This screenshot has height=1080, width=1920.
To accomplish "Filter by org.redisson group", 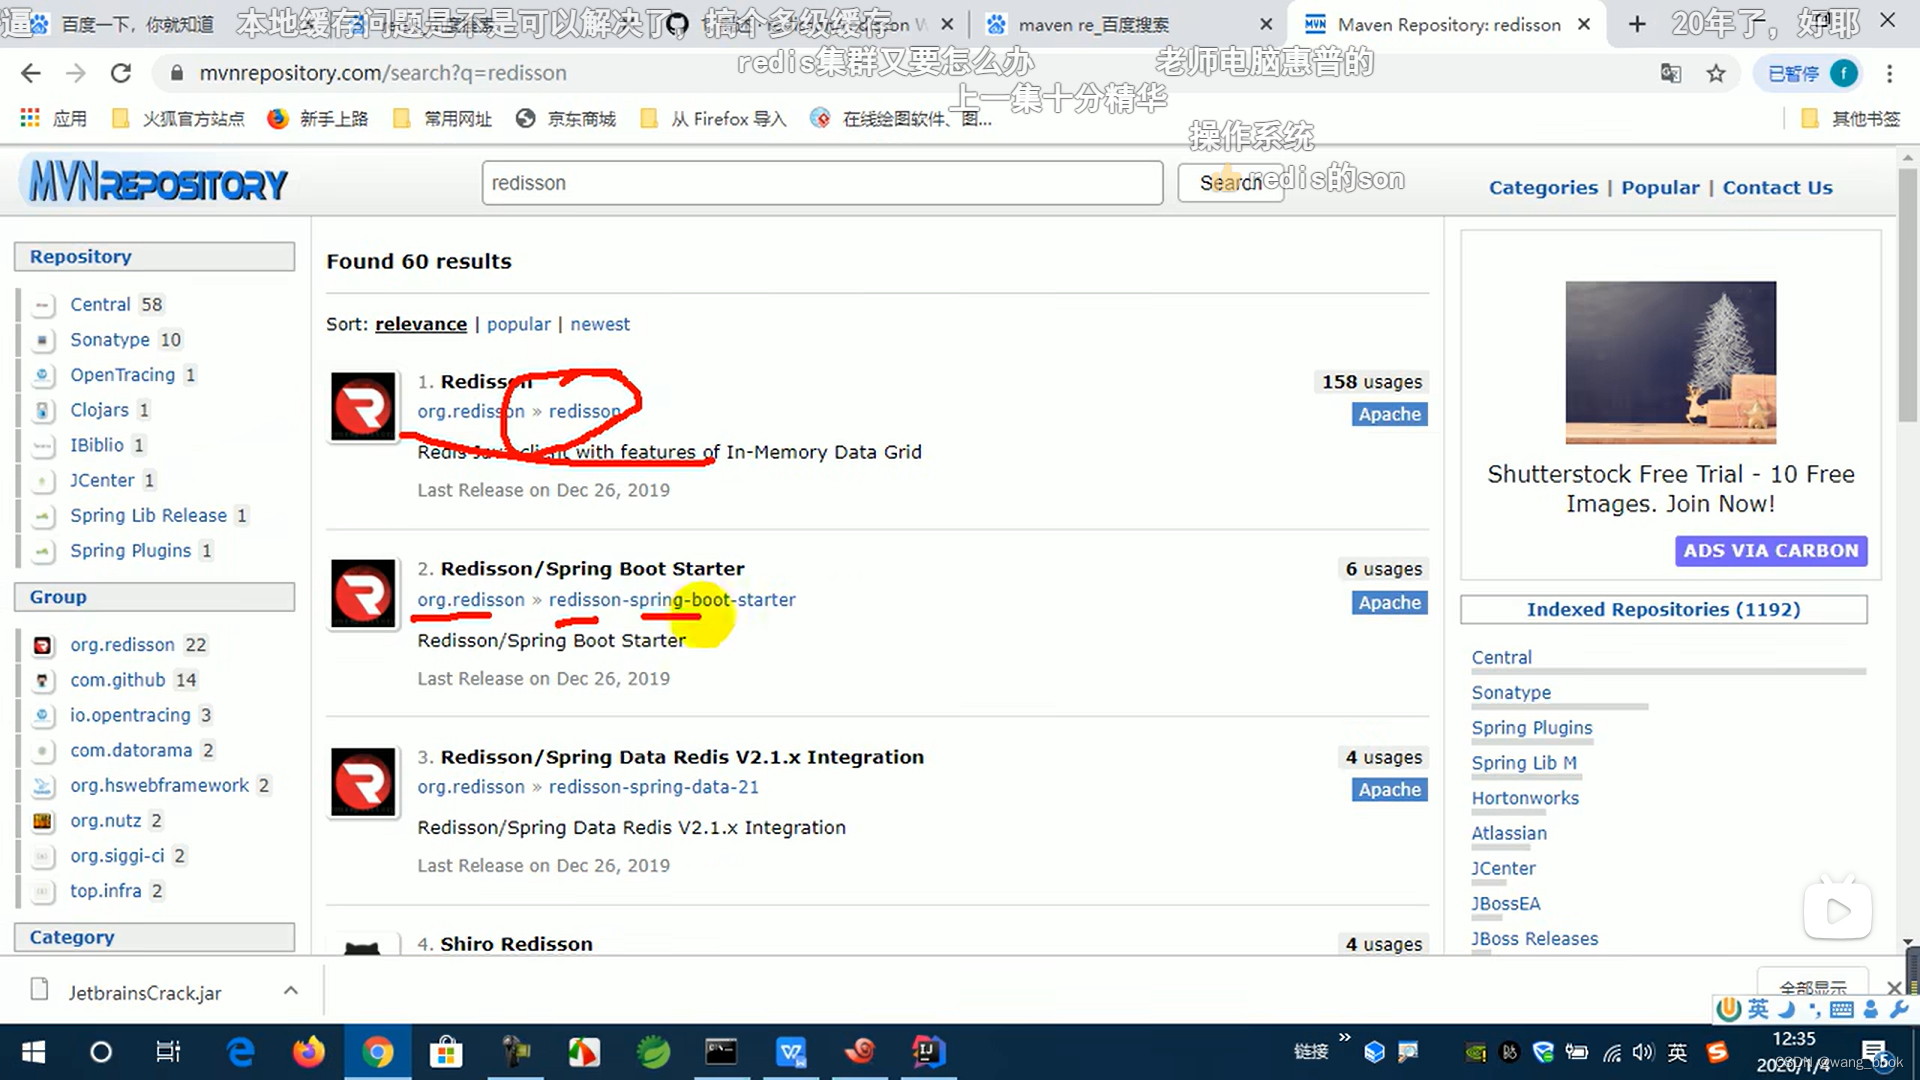I will pos(122,645).
